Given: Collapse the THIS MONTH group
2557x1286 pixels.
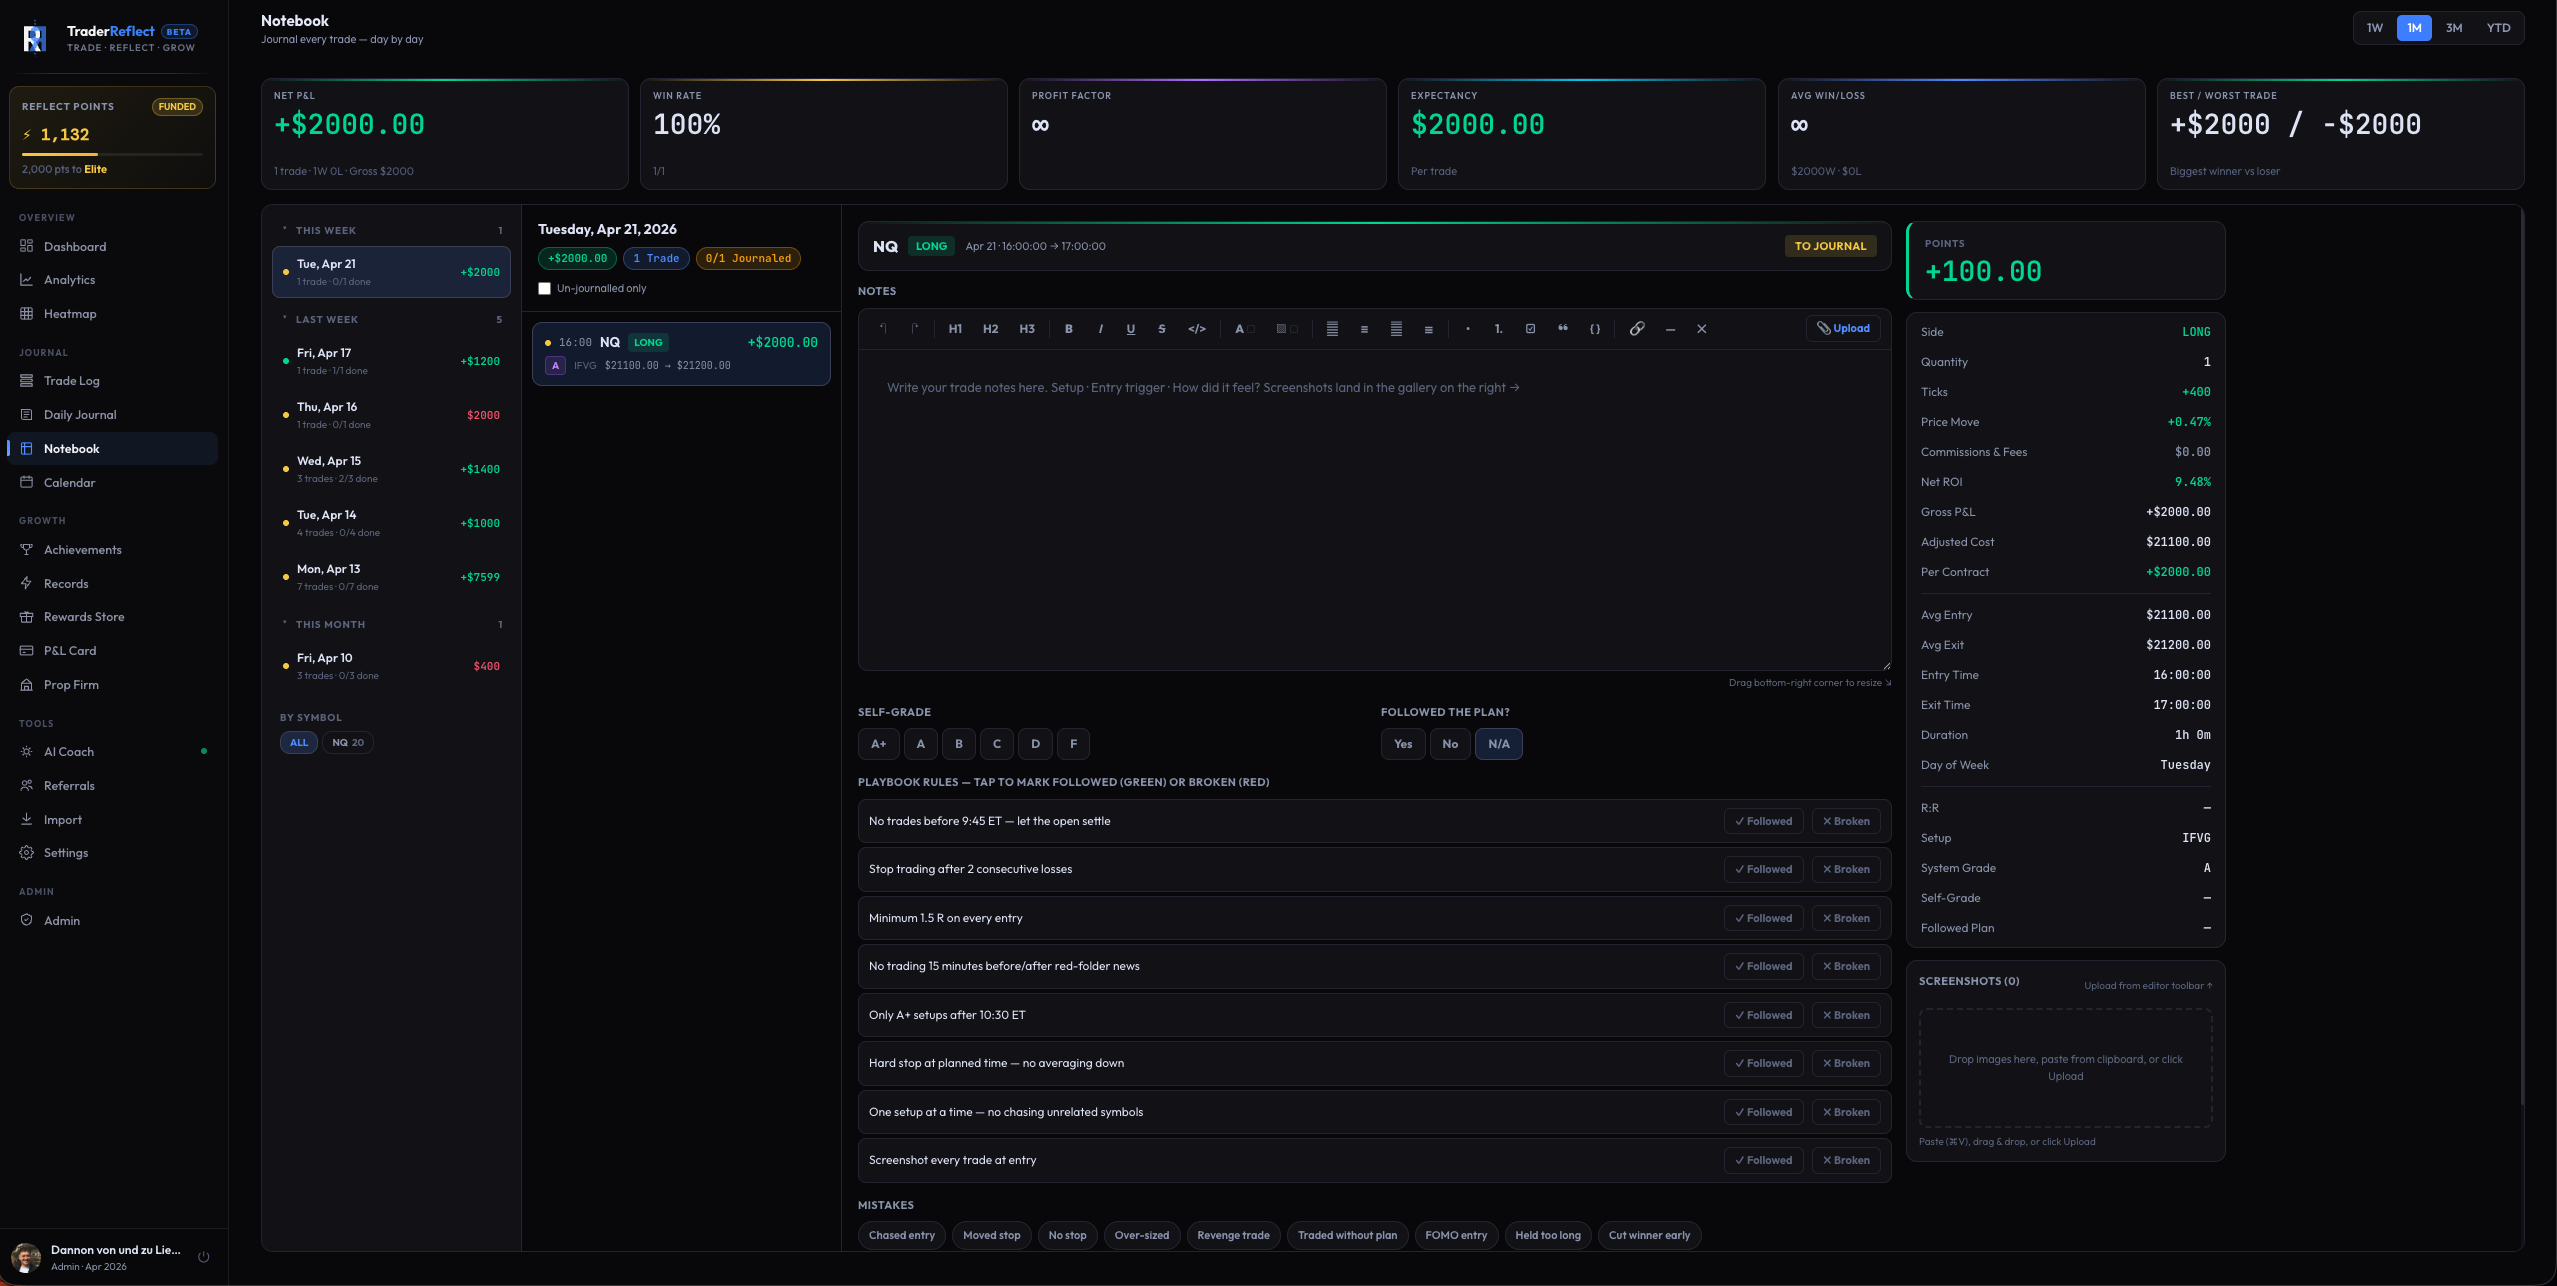Looking at the screenshot, I should [391, 625].
